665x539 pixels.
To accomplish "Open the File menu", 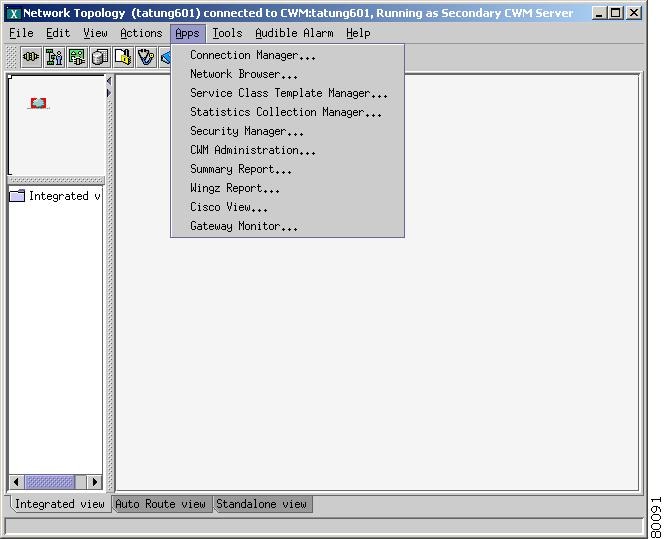I will [x=21, y=33].
